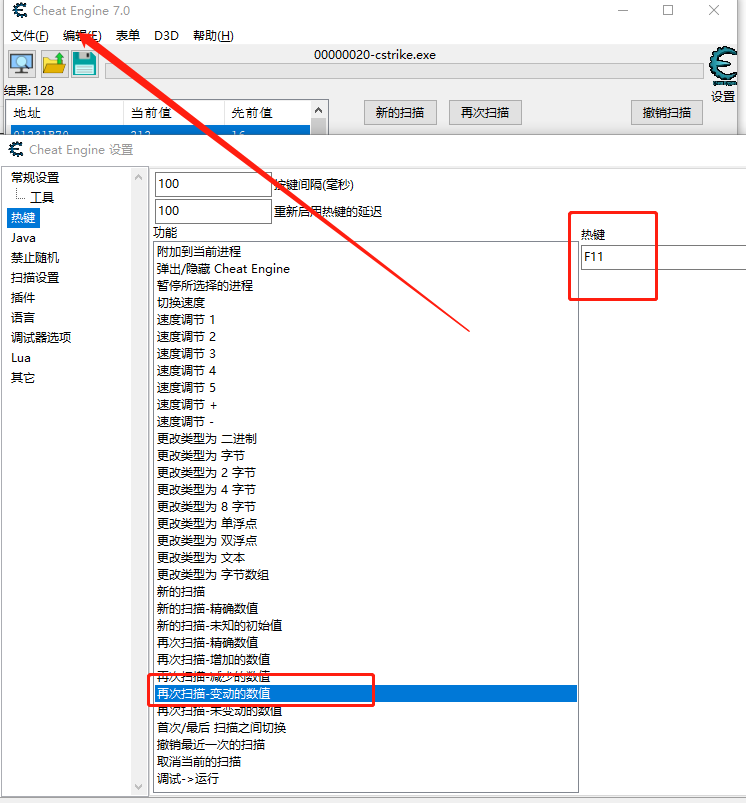
Task: Select 更改类型为 单浮点 function
Action: [x=207, y=523]
